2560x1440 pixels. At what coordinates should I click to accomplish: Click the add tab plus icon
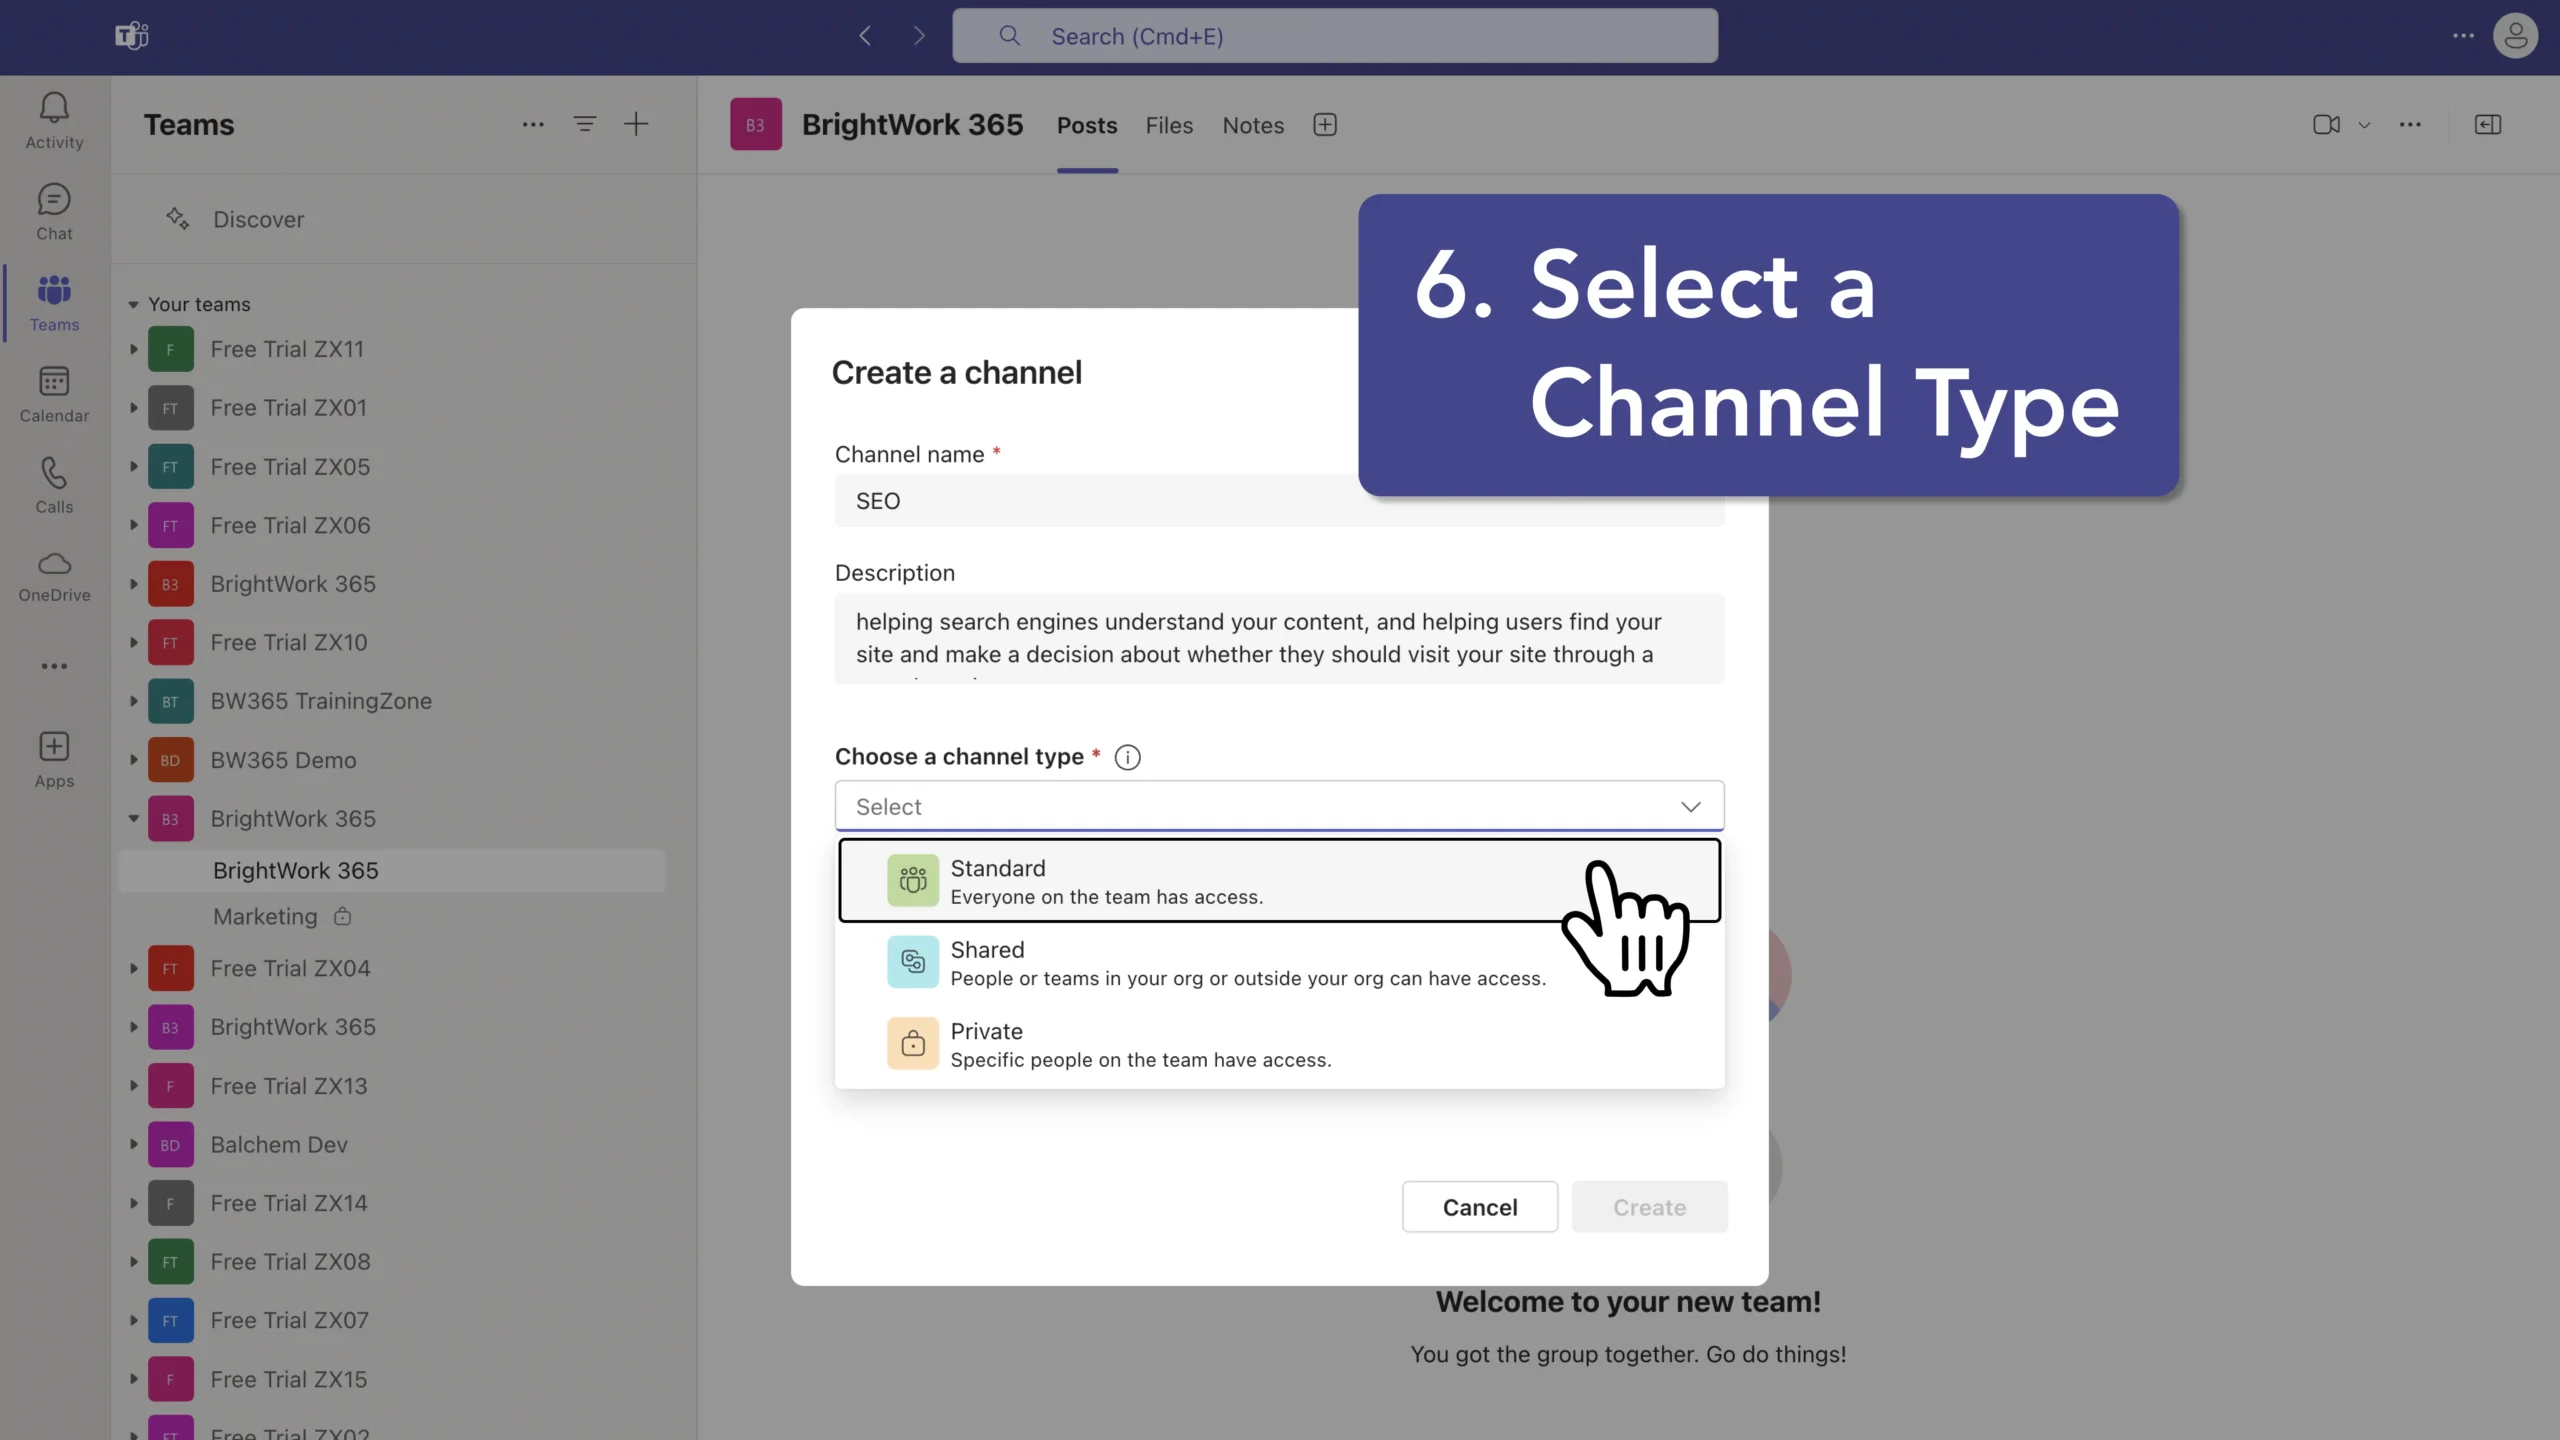pyautogui.click(x=1325, y=125)
